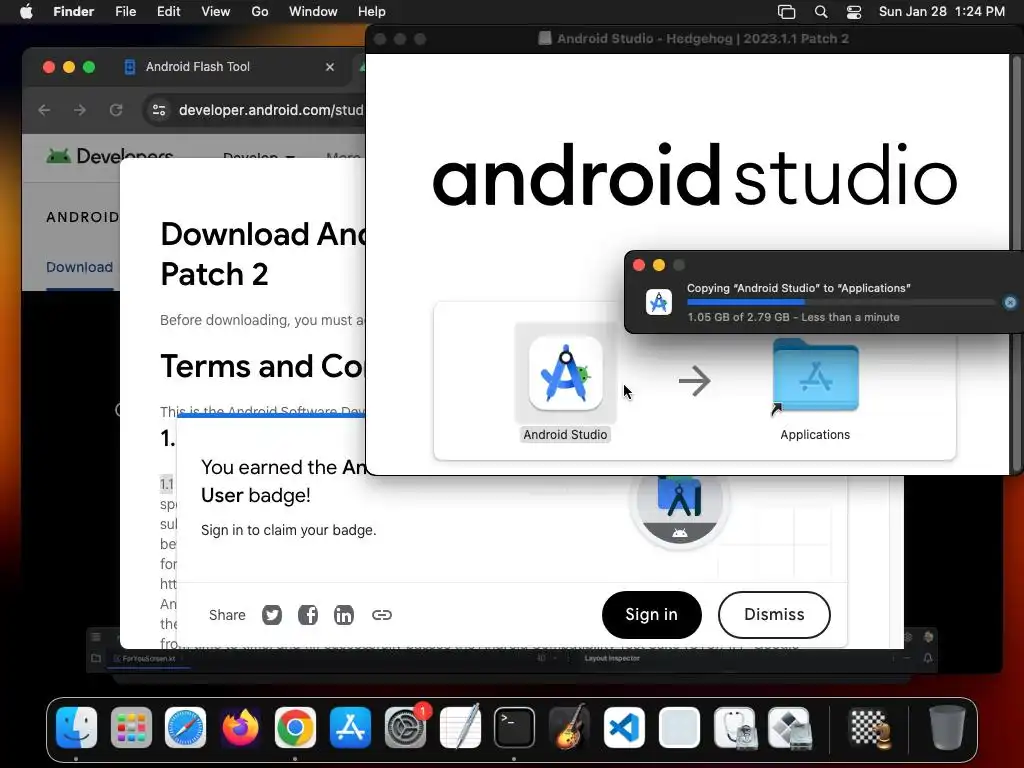The width and height of the screenshot is (1024, 768).
Task: Open the Apple menu
Action: point(26,12)
